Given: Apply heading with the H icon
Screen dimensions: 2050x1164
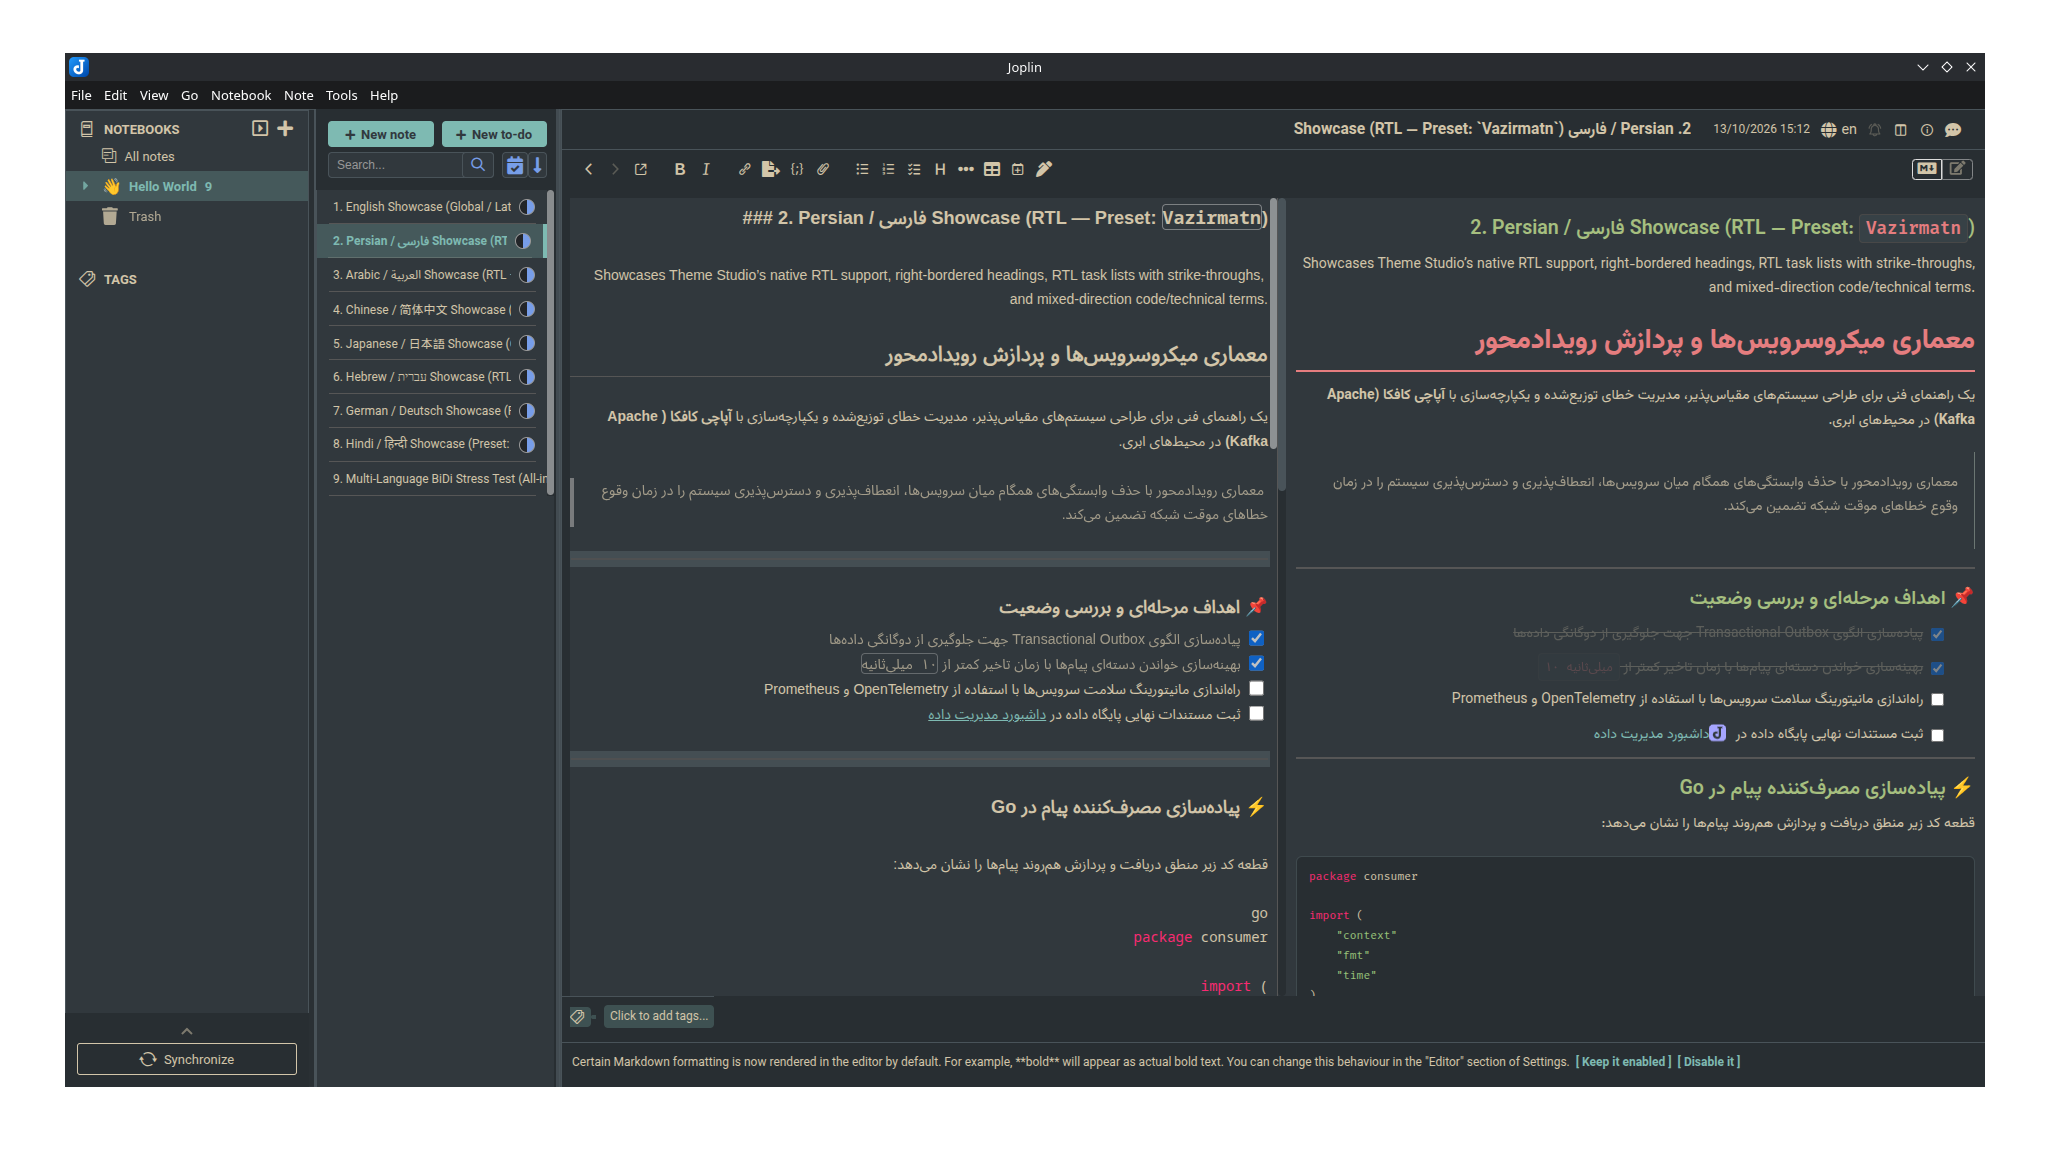Looking at the screenshot, I should coord(940,169).
